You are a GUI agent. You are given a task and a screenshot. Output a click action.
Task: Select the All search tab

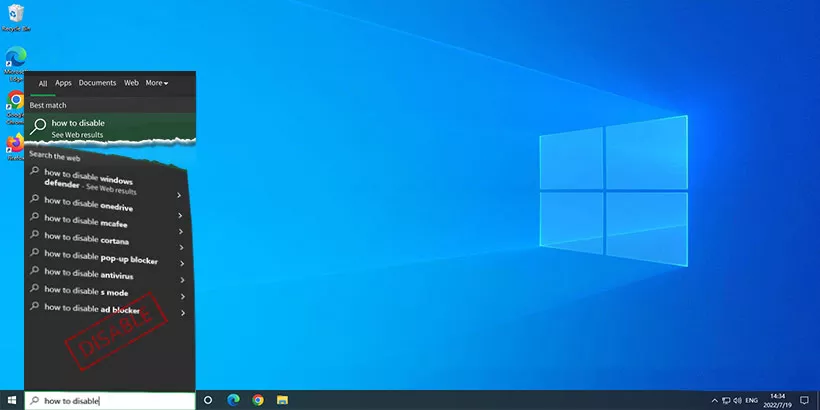point(43,84)
